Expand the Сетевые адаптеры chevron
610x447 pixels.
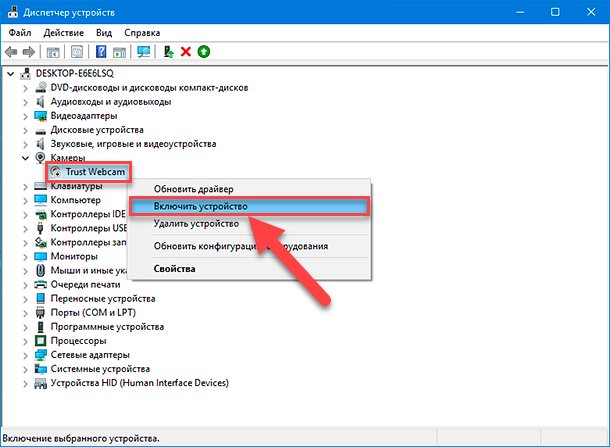coord(25,355)
